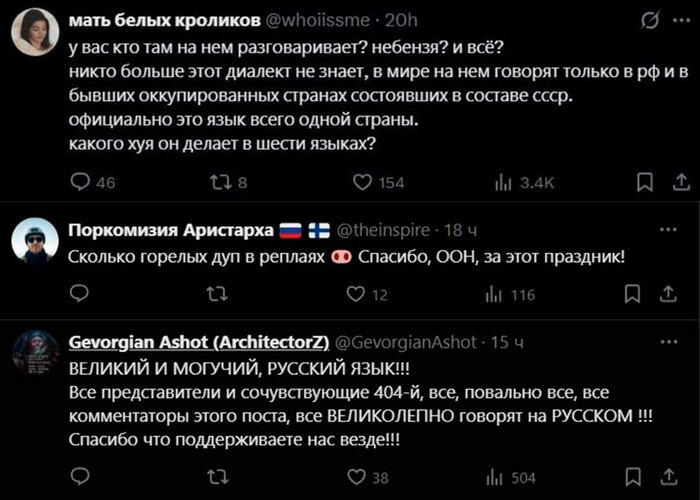
Task: Bookmark theinspire tweet
Action: coord(632,295)
